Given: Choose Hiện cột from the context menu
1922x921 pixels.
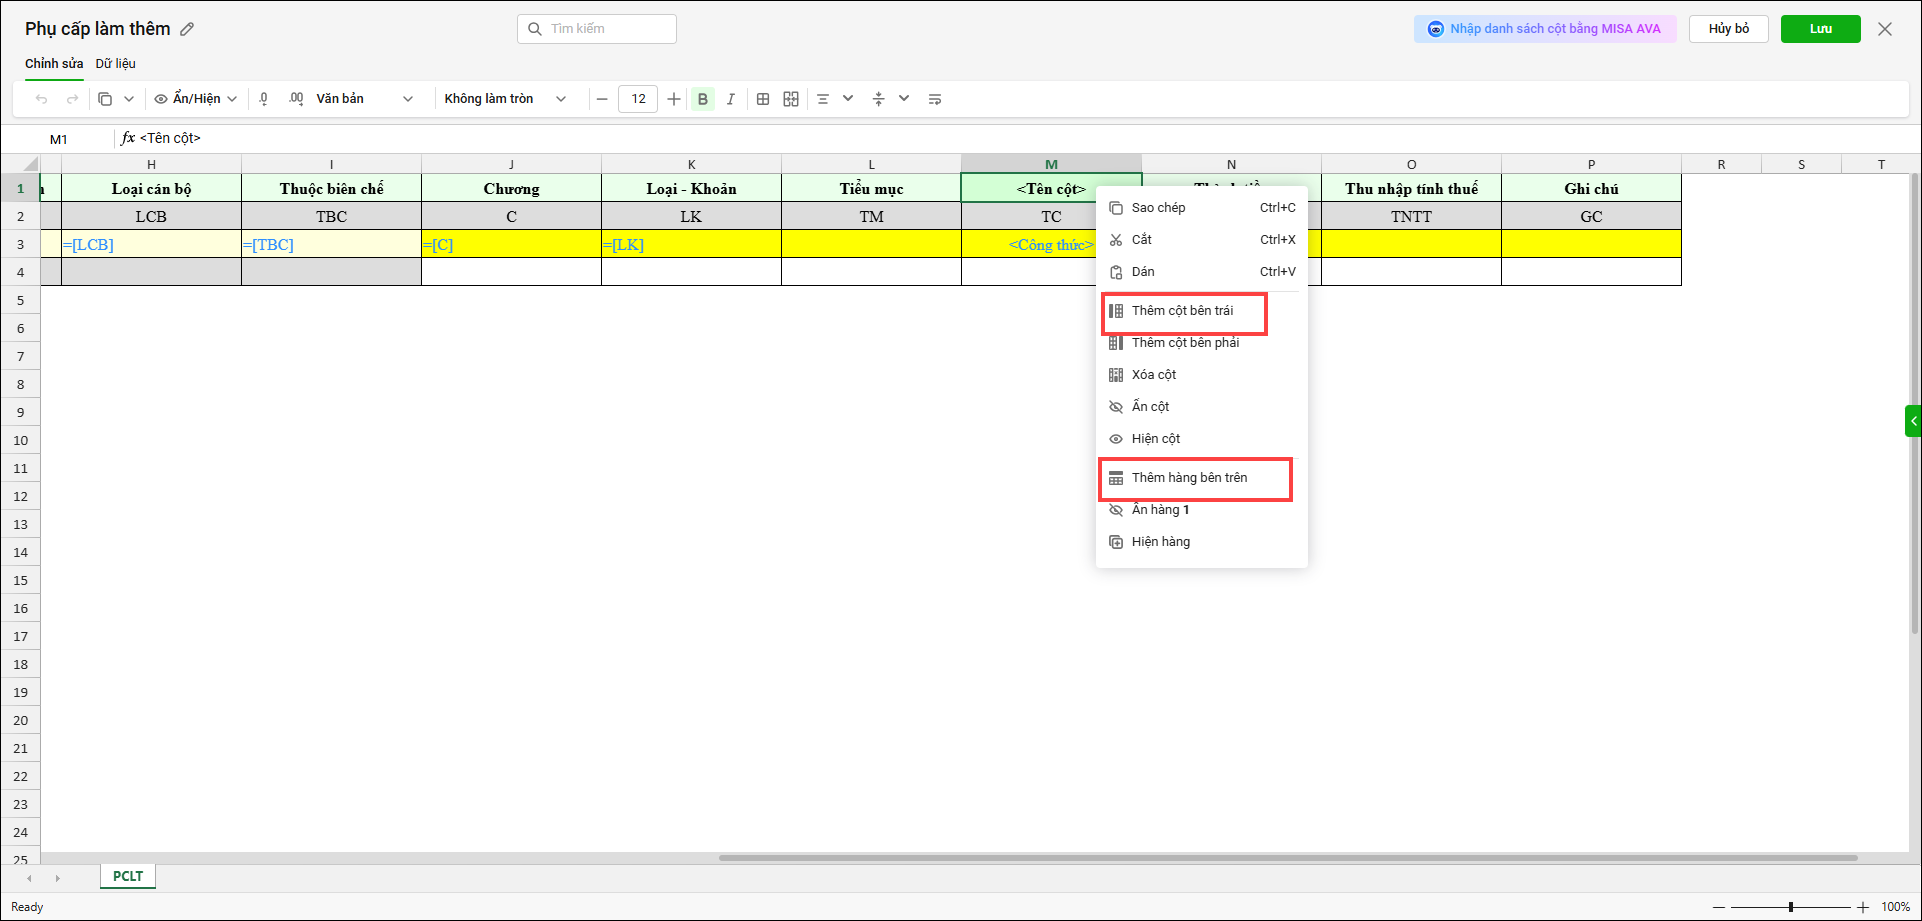Looking at the screenshot, I should [x=1202, y=439].
